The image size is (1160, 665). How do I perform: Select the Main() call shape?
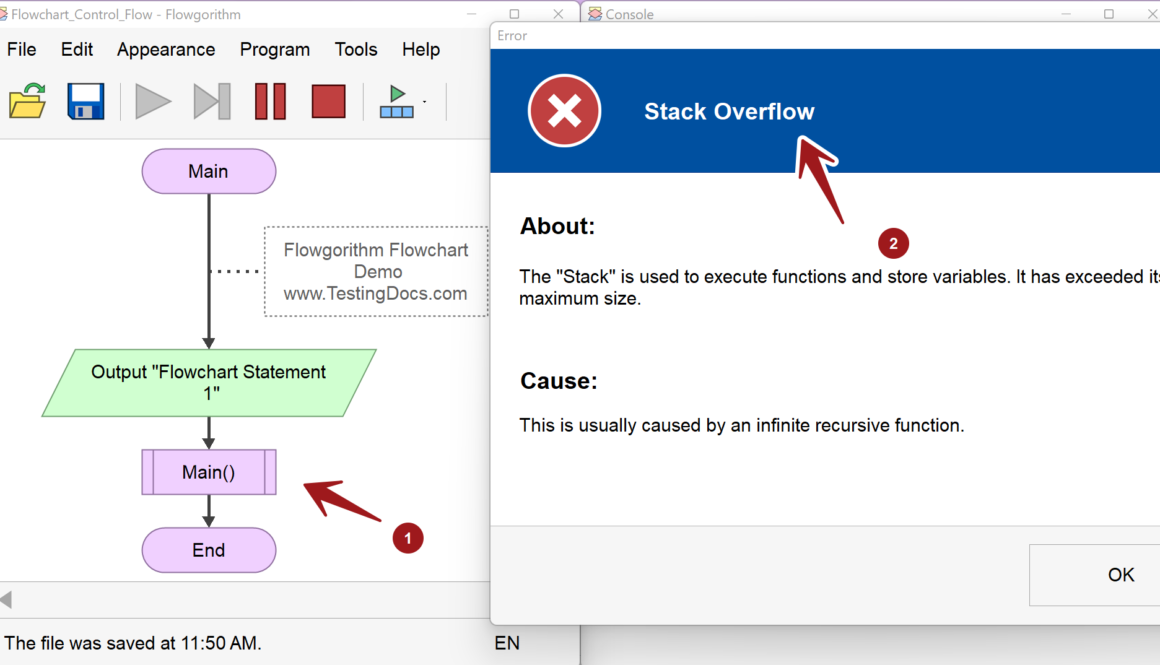click(209, 472)
